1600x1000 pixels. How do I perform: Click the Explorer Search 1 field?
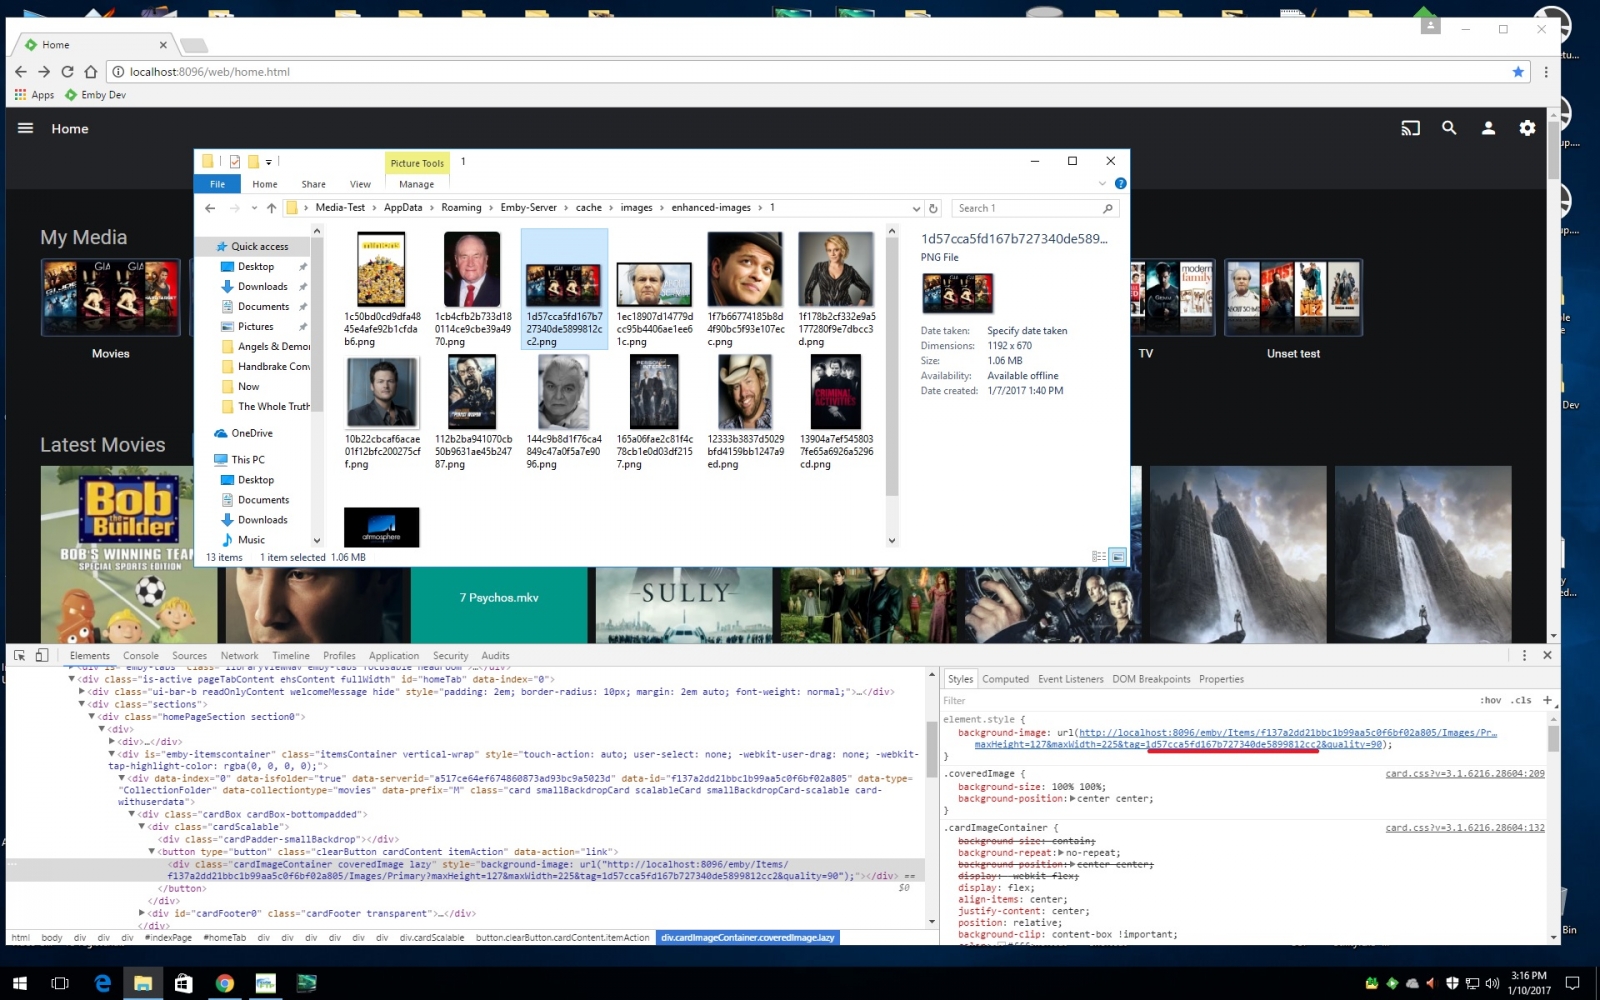(x=1025, y=208)
